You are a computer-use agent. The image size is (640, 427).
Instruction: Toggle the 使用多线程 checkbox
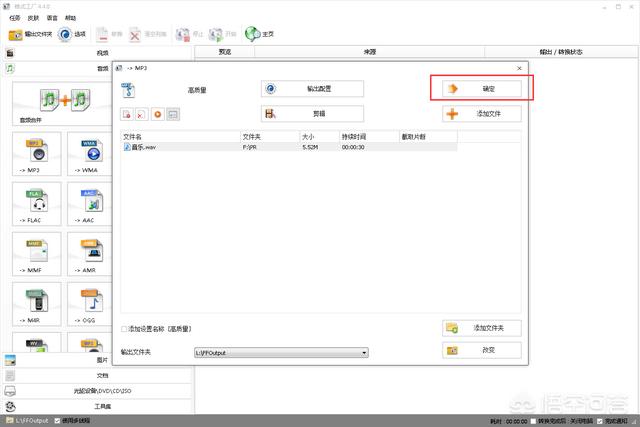click(58, 420)
